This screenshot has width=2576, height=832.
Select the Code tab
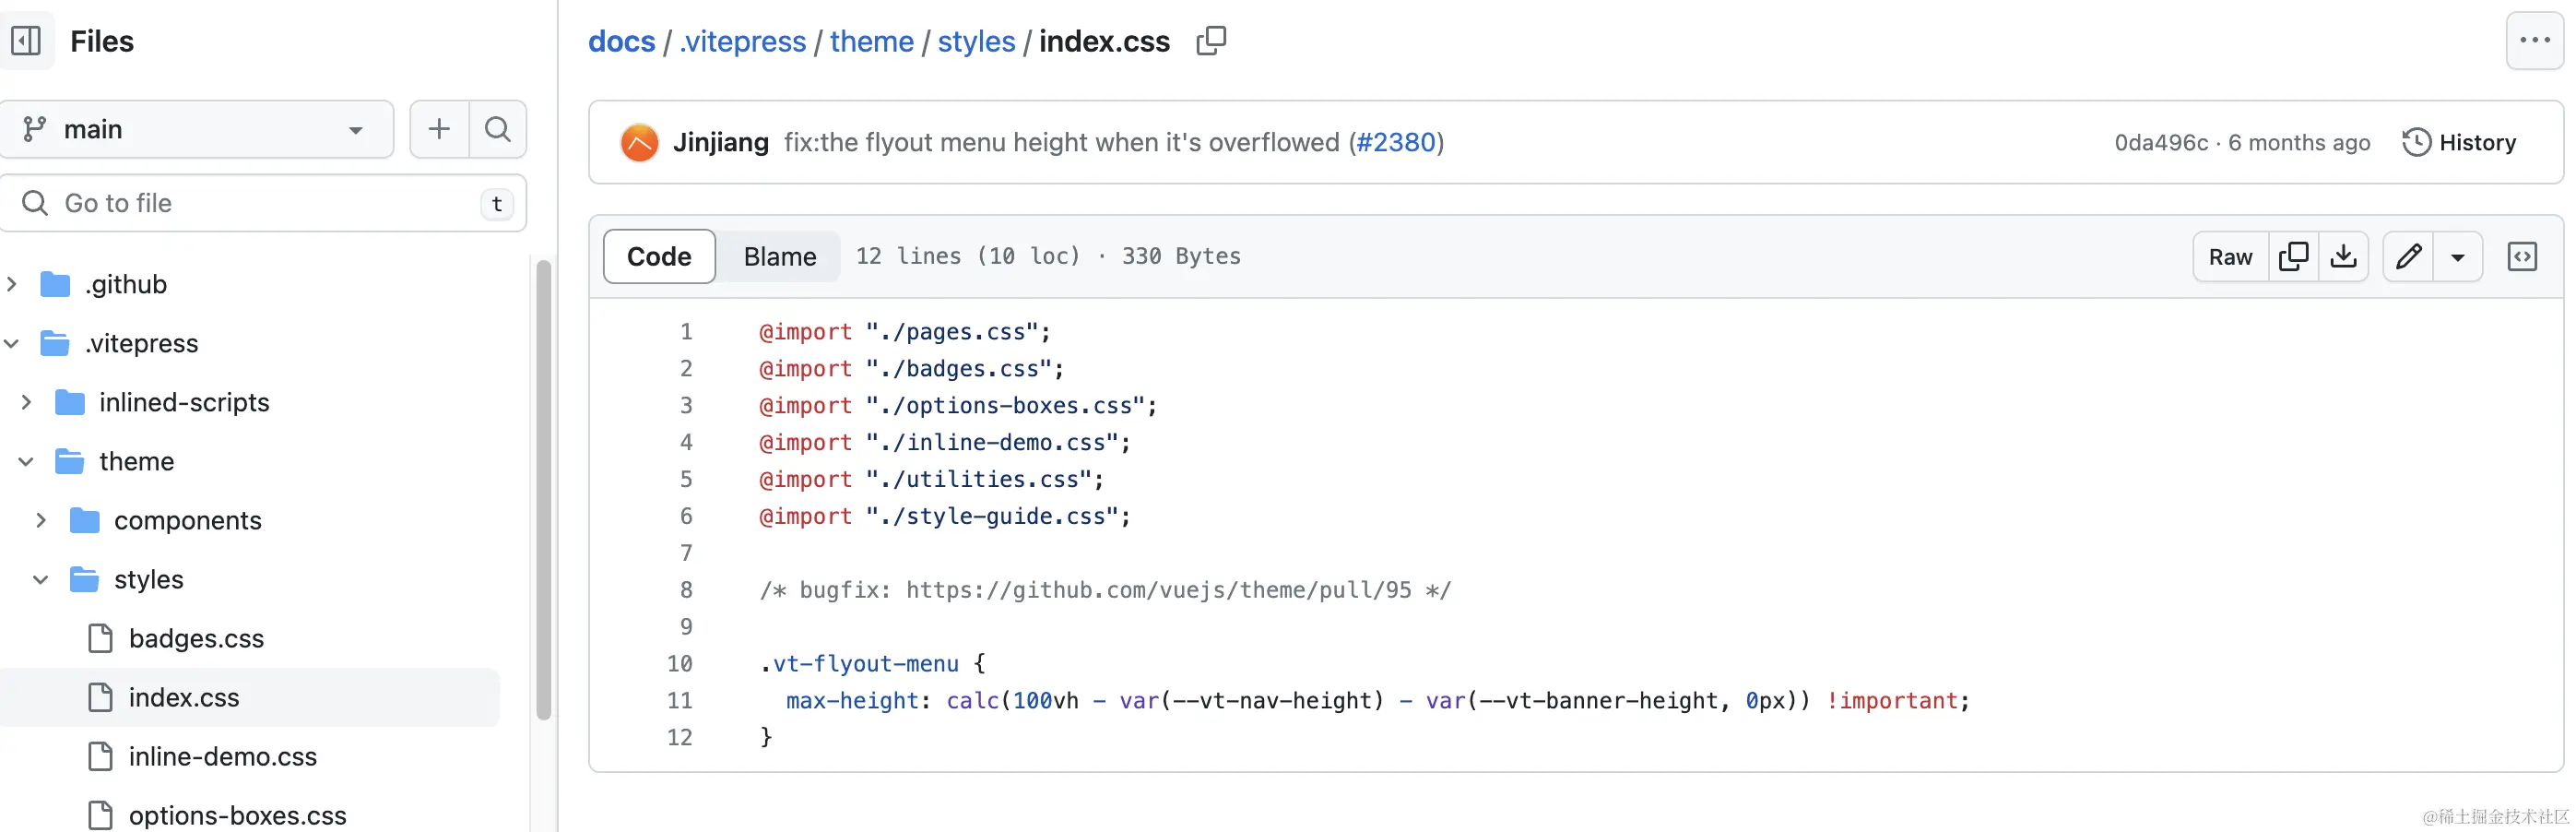coord(659,257)
